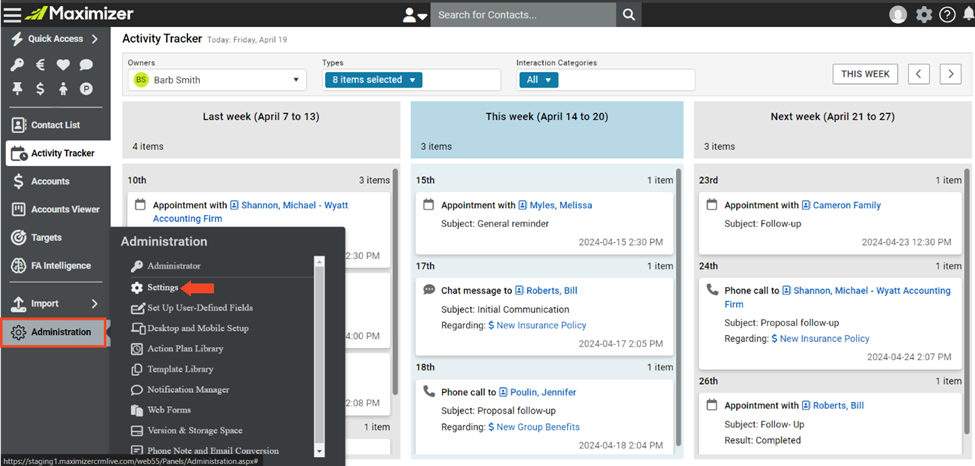Screen dimensions: 975x466
Task: Click the help question mark icon
Action: [x=947, y=14]
